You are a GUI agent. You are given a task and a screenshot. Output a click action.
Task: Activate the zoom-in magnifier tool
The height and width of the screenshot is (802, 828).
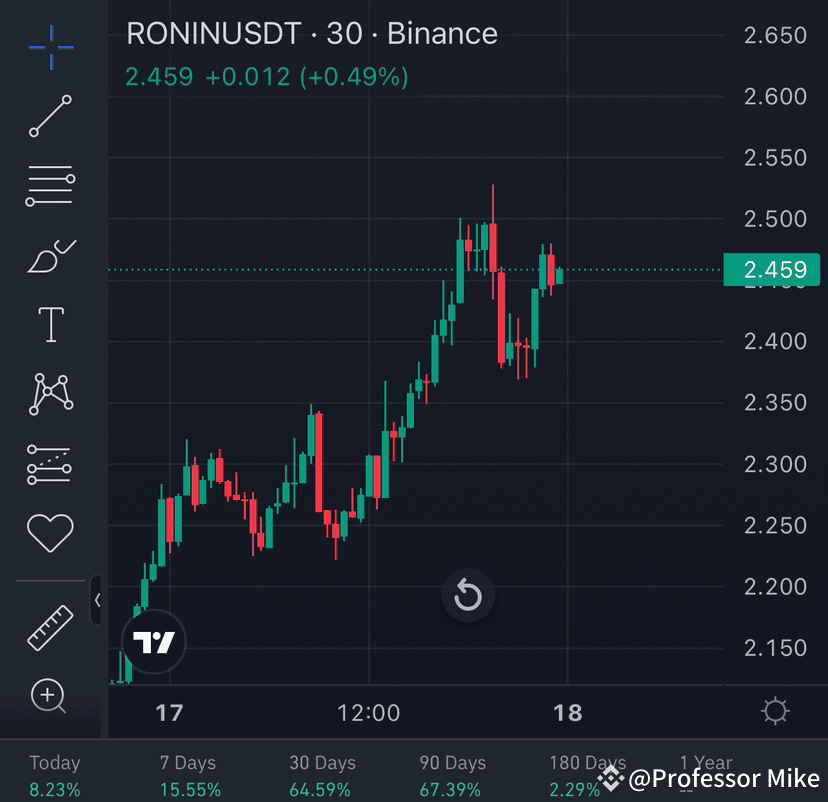click(x=50, y=696)
